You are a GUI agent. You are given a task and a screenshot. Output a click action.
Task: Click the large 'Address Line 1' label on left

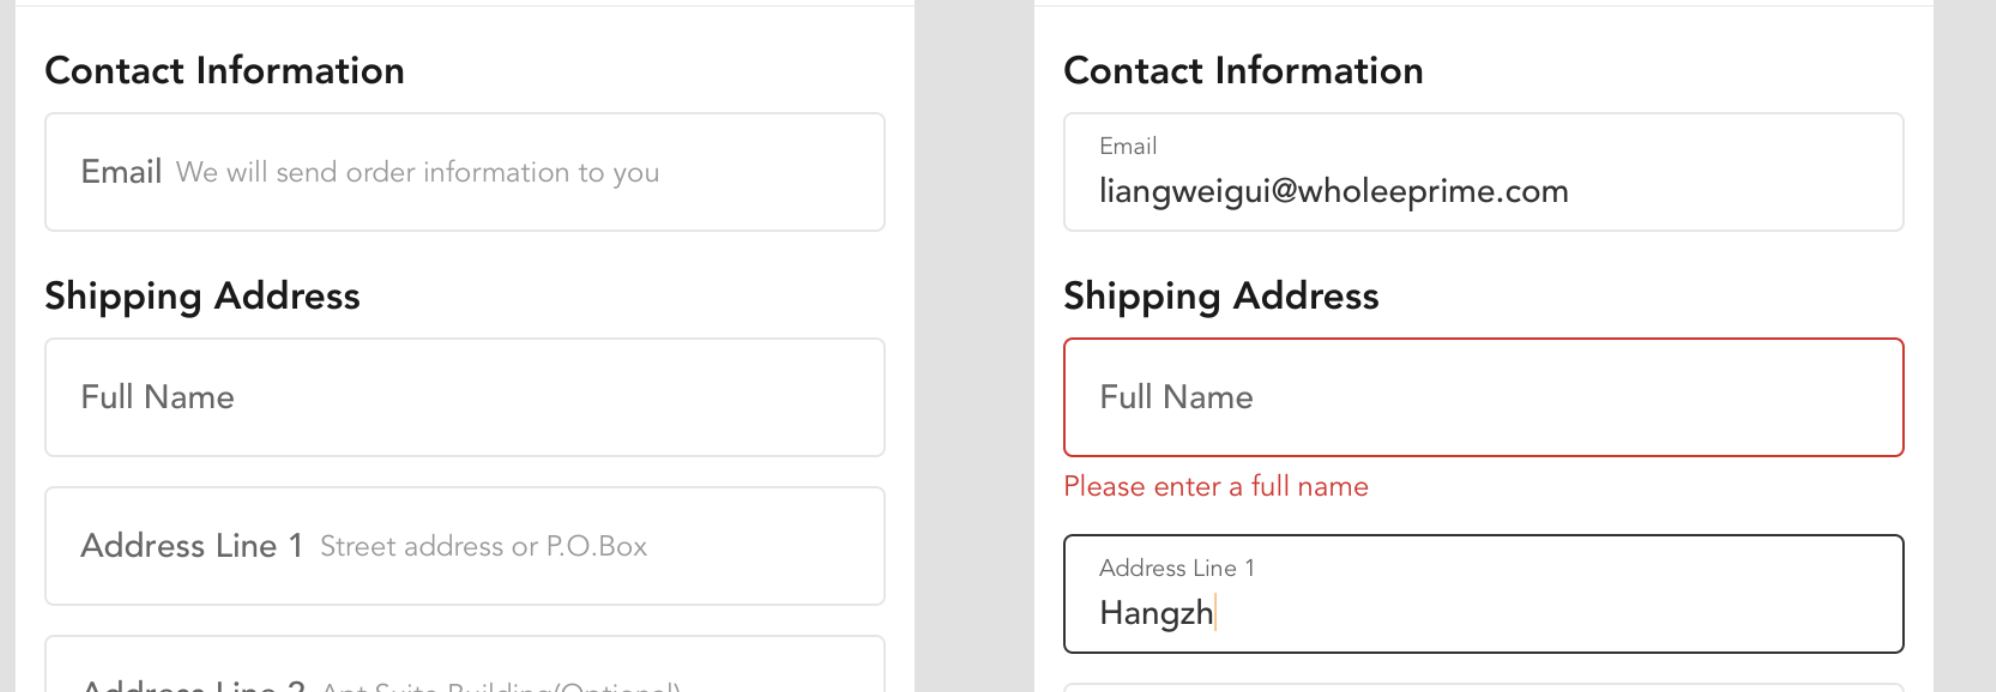(191, 546)
